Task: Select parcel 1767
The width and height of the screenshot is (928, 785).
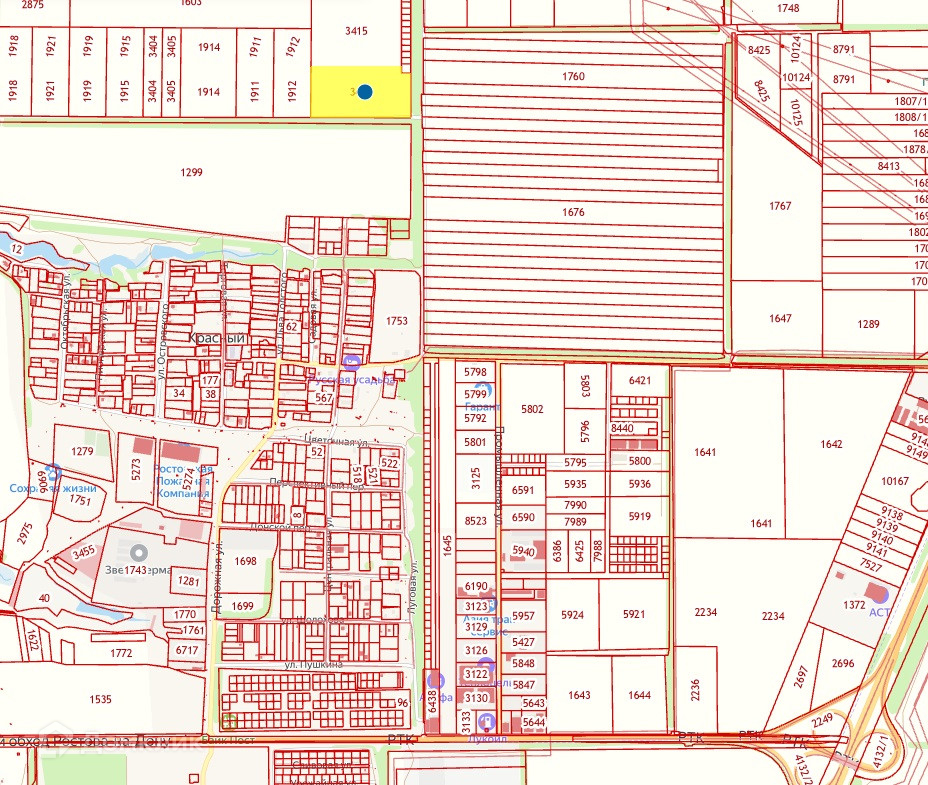Action: click(x=779, y=205)
